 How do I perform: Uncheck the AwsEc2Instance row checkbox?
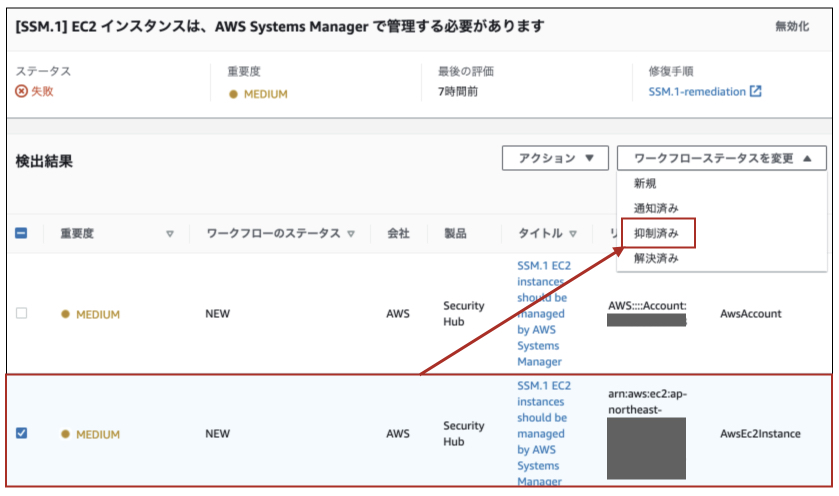pyautogui.click(x=21, y=432)
